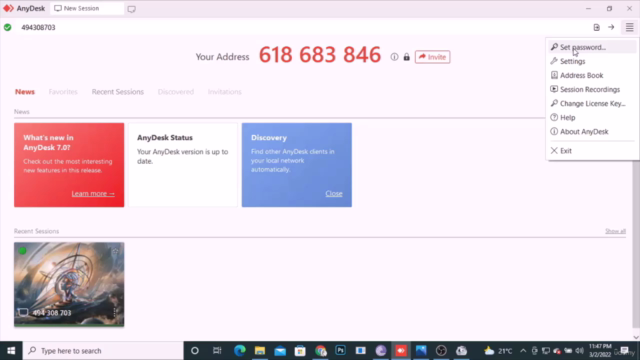The height and width of the screenshot is (360, 640).
Task: Click the file transfer icon in address bar
Action: coord(597,27)
